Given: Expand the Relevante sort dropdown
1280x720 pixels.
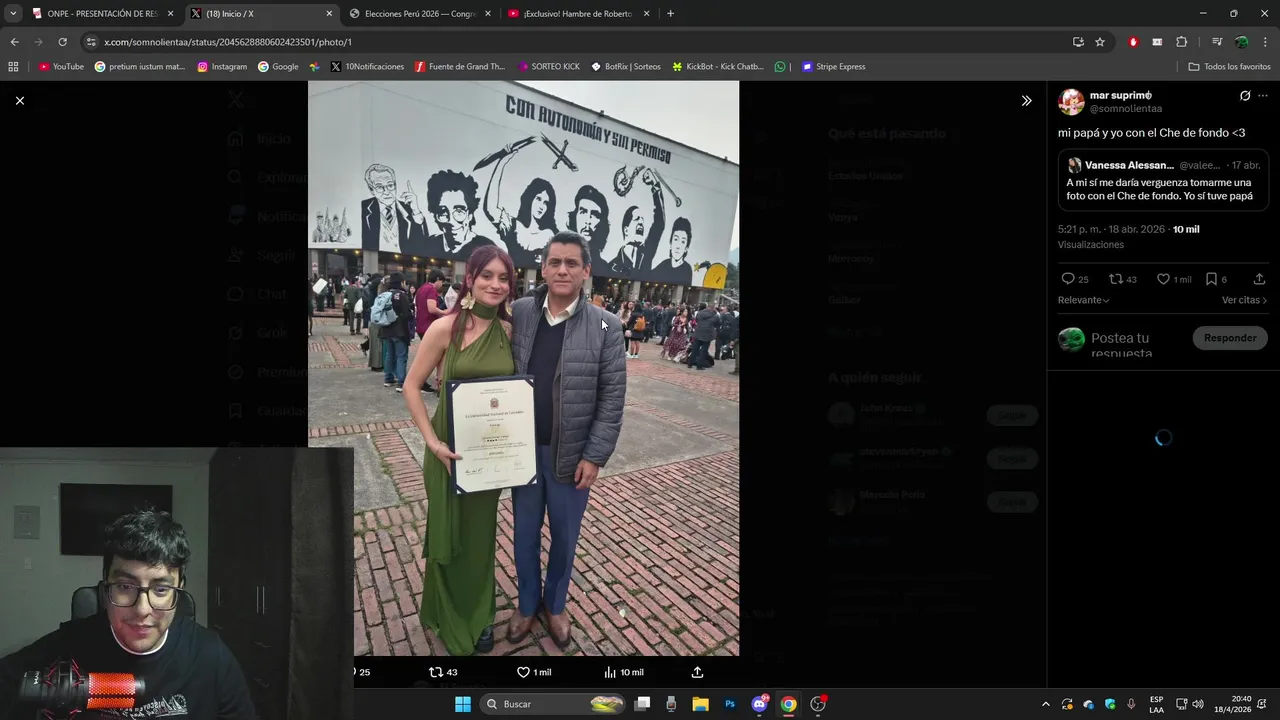Looking at the screenshot, I should 1083,300.
